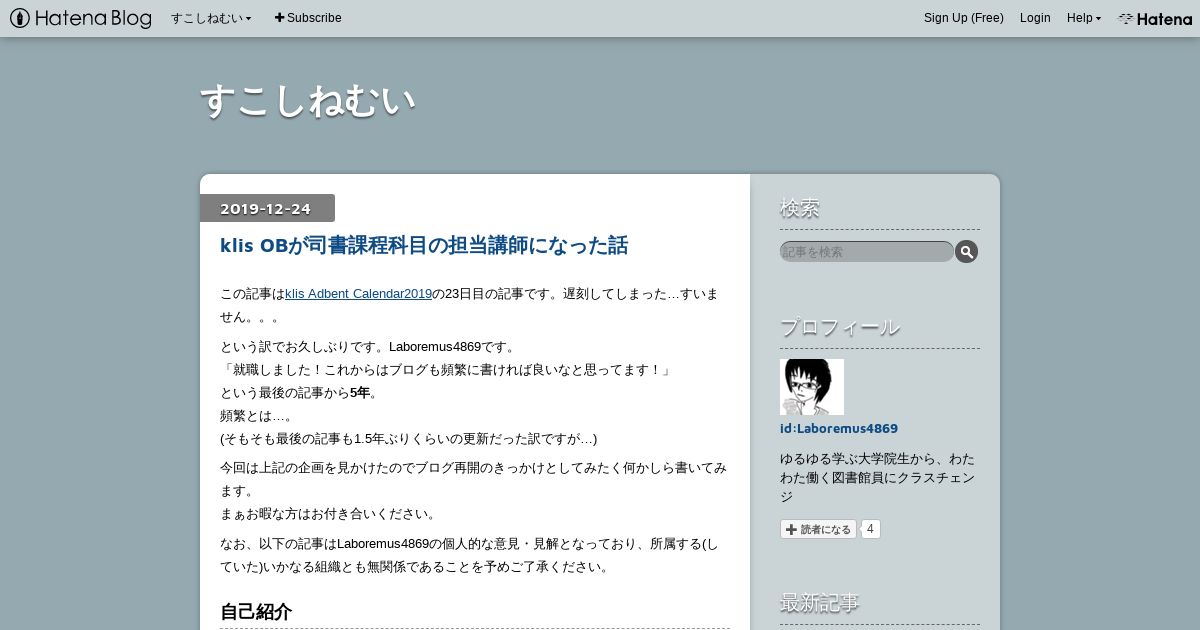Select the ゆるゆる学ぶ大学院生 profile description

coord(877,478)
